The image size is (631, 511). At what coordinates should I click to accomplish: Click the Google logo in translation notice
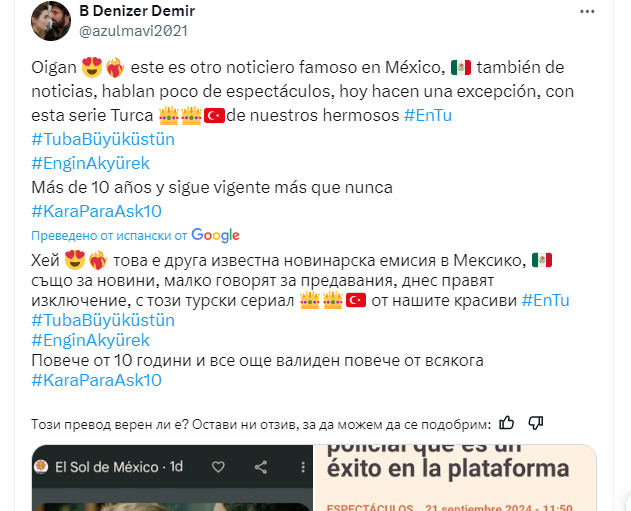point(215,235)
